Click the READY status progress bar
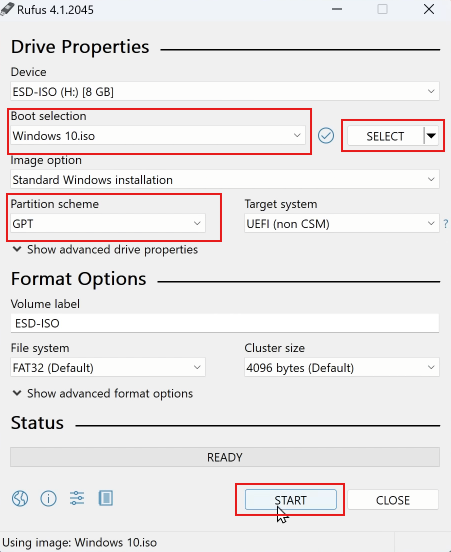This screenshot has height=552, width=451. pyautogui.click(x=225, y=457)
